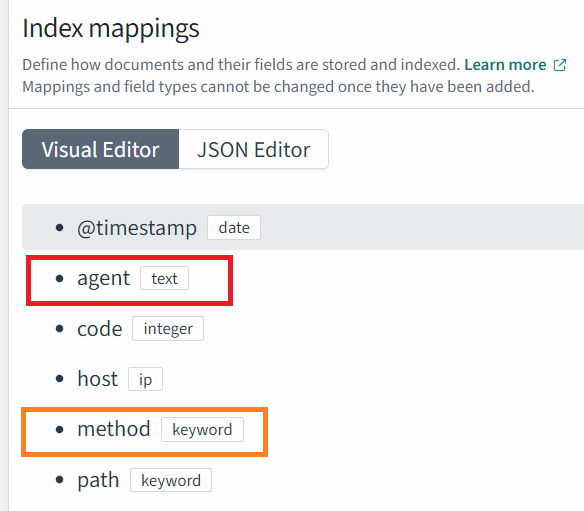Click the keyword badge next to method
Image resolution: width=584 pixels, height=511 pixels.
coord(202,429)
